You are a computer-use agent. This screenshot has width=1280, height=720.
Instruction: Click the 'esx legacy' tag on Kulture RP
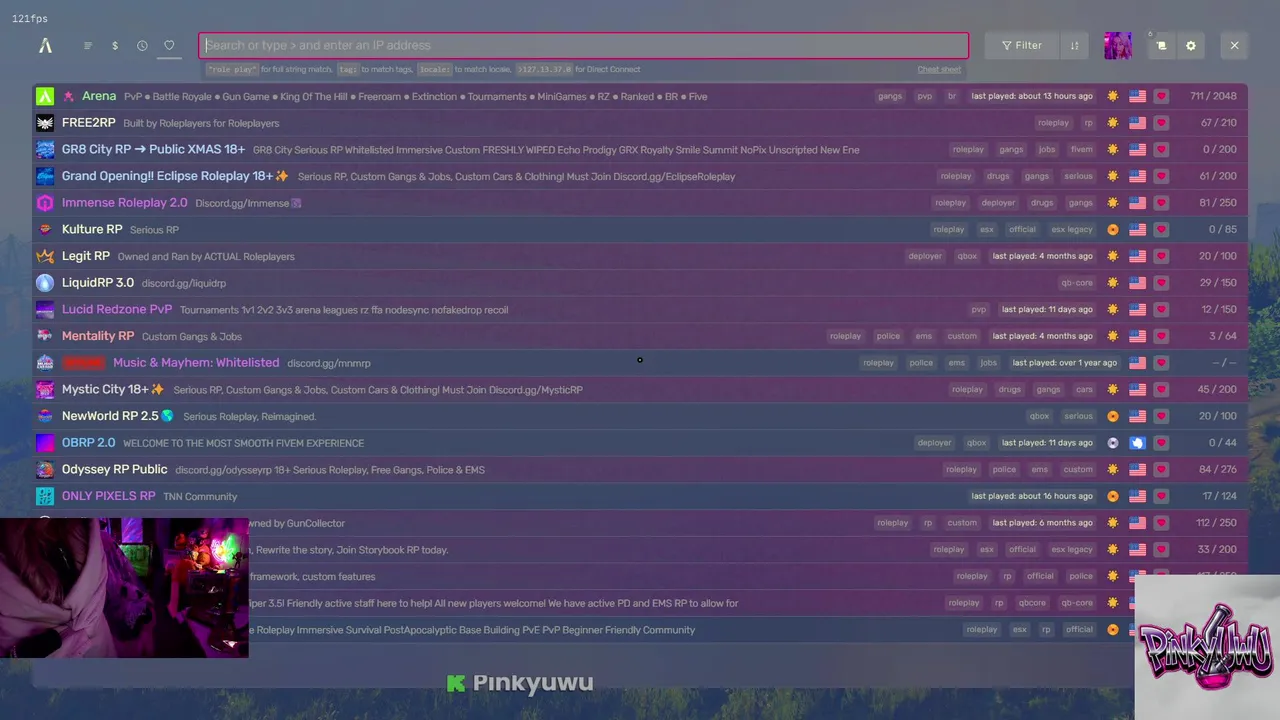pyautogui.click(x=1072, y=230)
